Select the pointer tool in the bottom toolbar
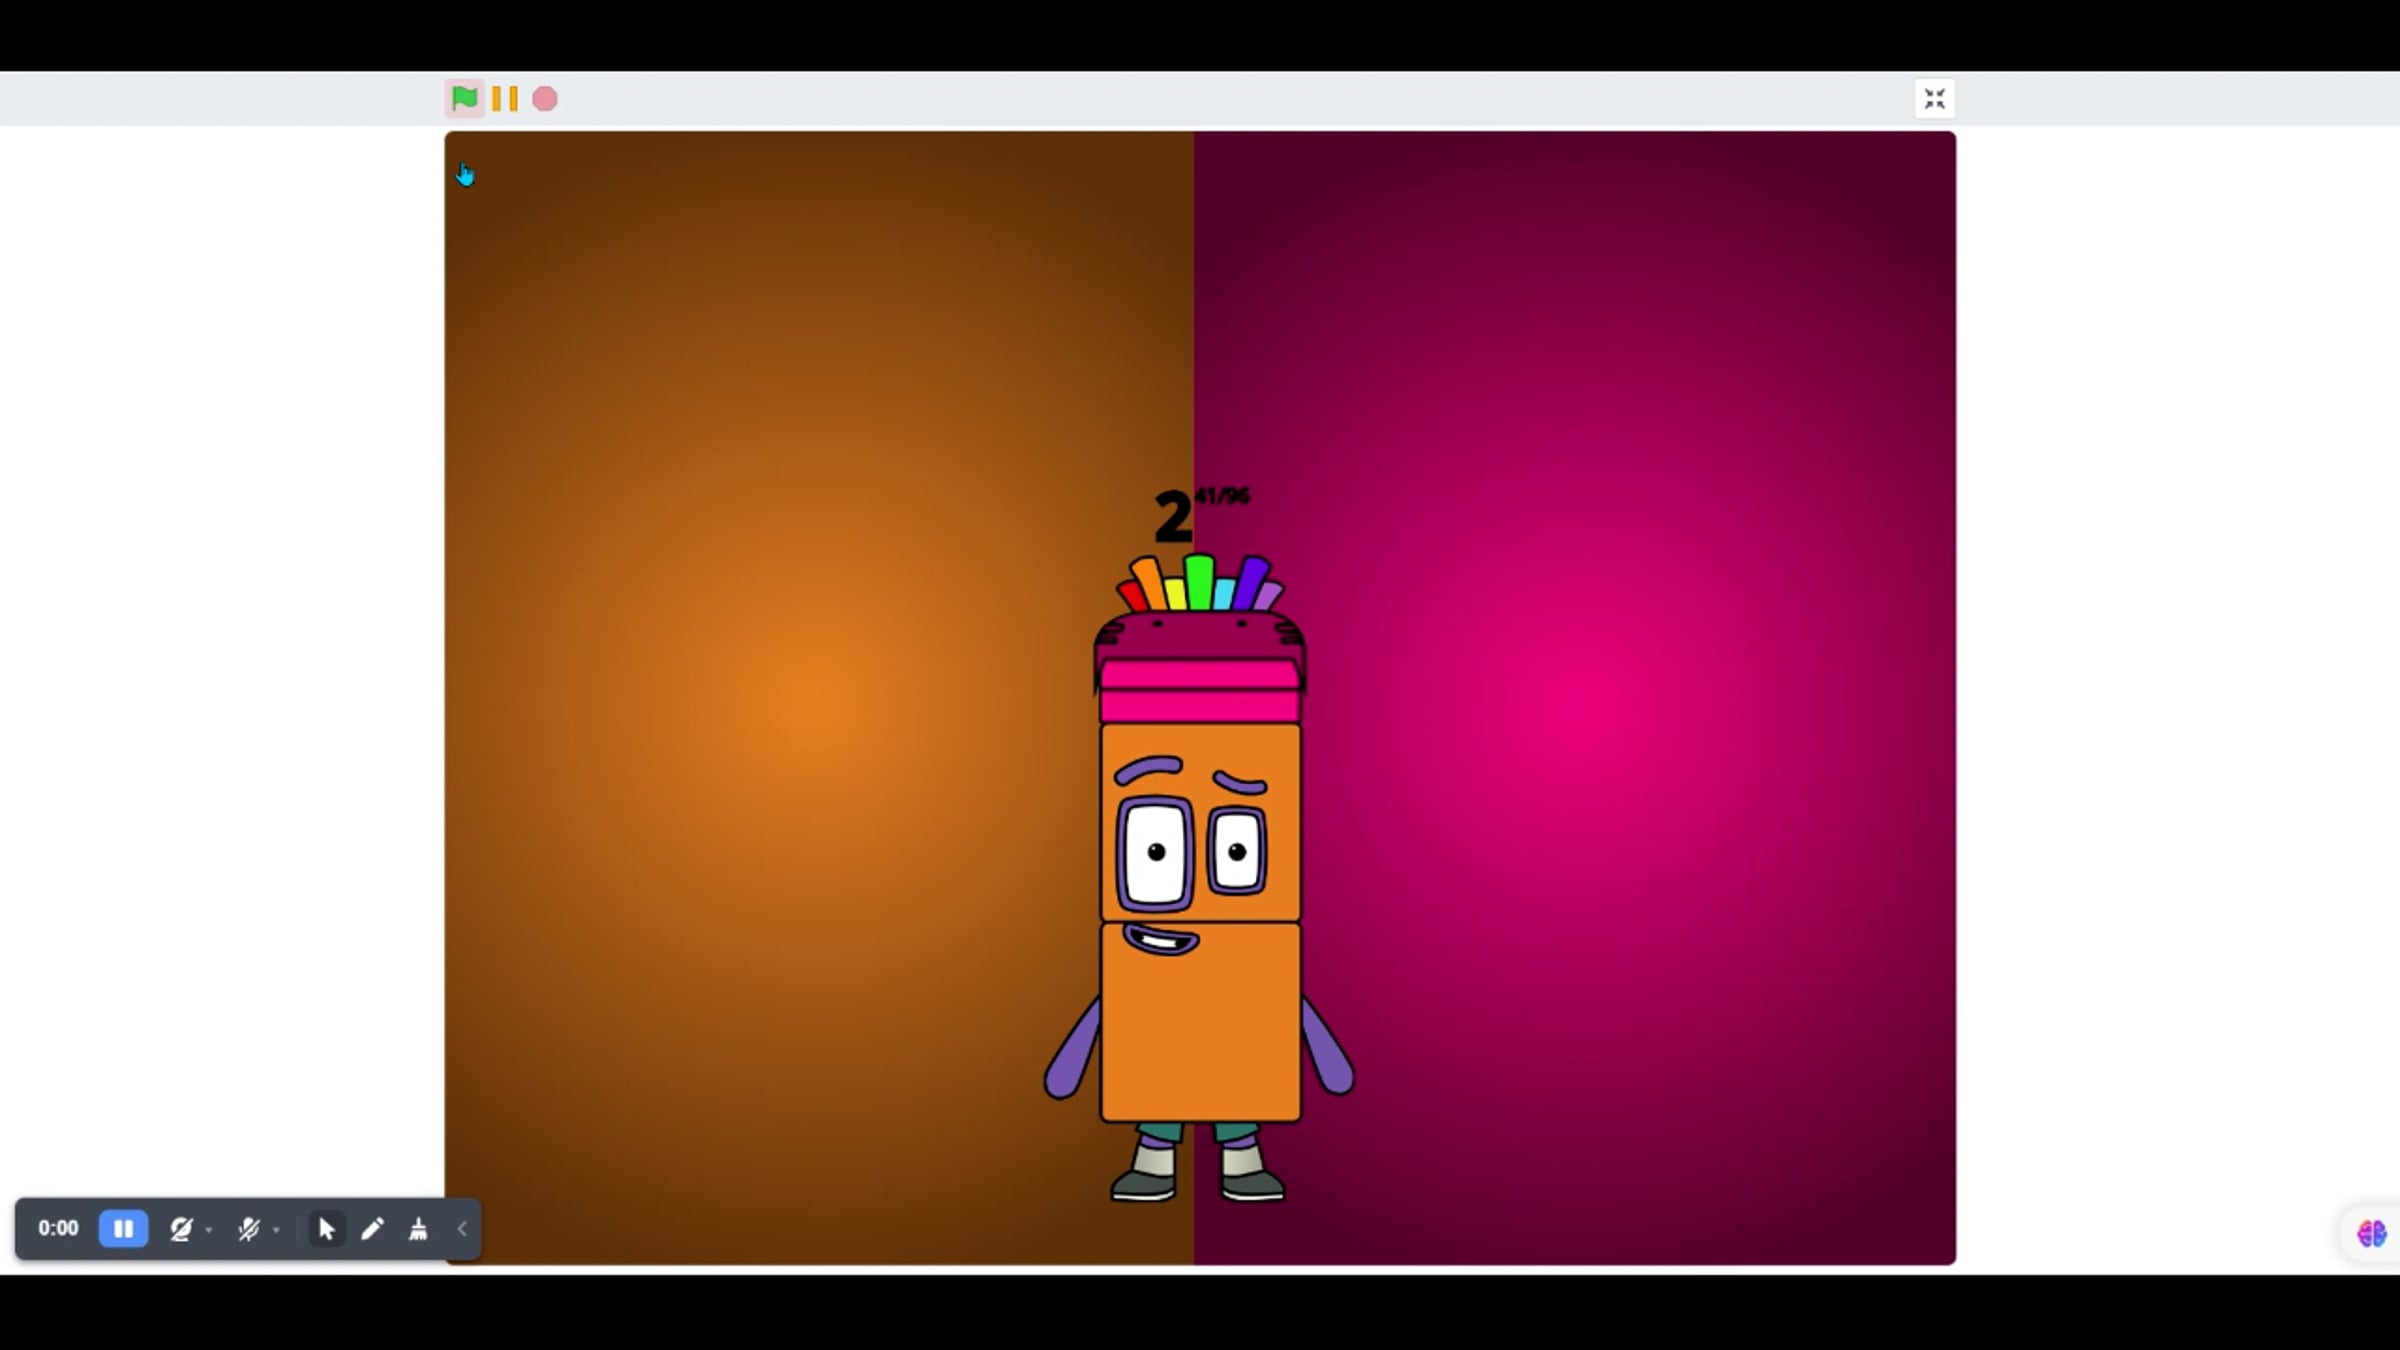 click(x=326, y=1228)
